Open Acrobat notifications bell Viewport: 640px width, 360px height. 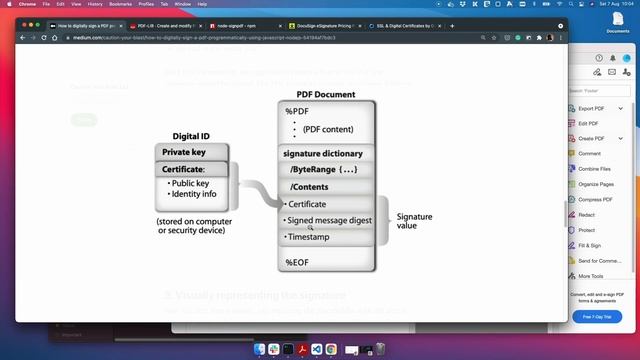613,58
